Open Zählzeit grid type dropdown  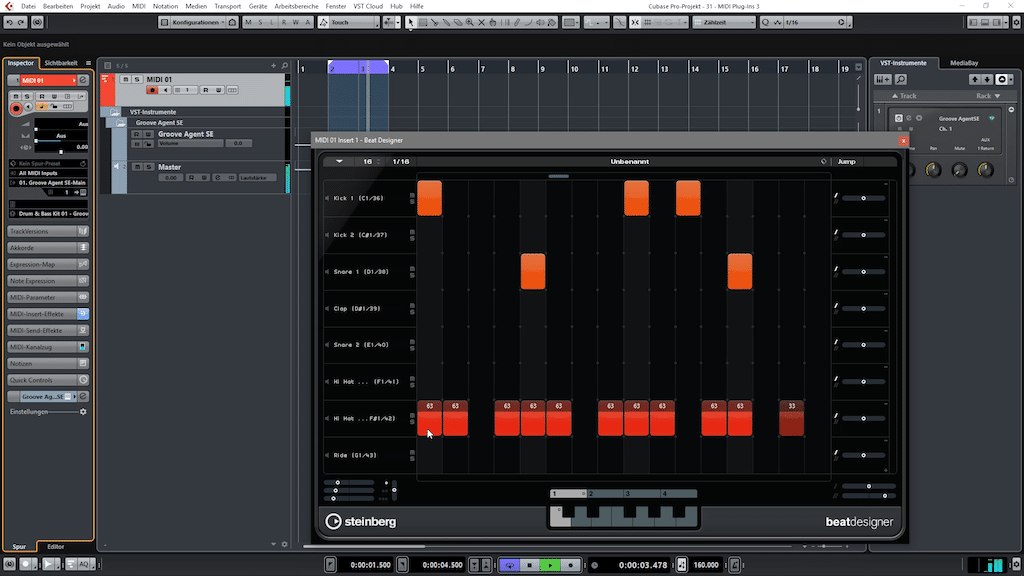click(x=724, y=22)
